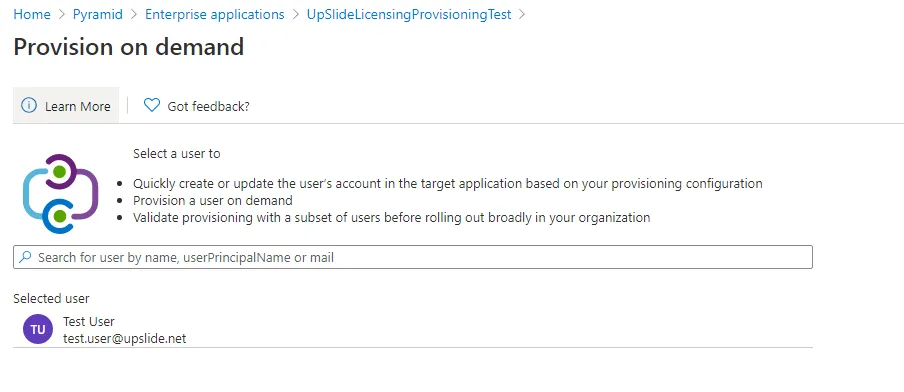Click the test.user@upslide.net email text
The image size is (904, 392).
point(125,338)
